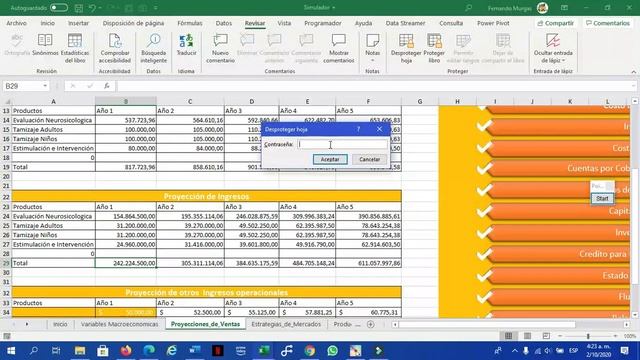Open Firefox from the taskbar
The width and height of the screenshot is (640, 360).
[x=126, y=351]
